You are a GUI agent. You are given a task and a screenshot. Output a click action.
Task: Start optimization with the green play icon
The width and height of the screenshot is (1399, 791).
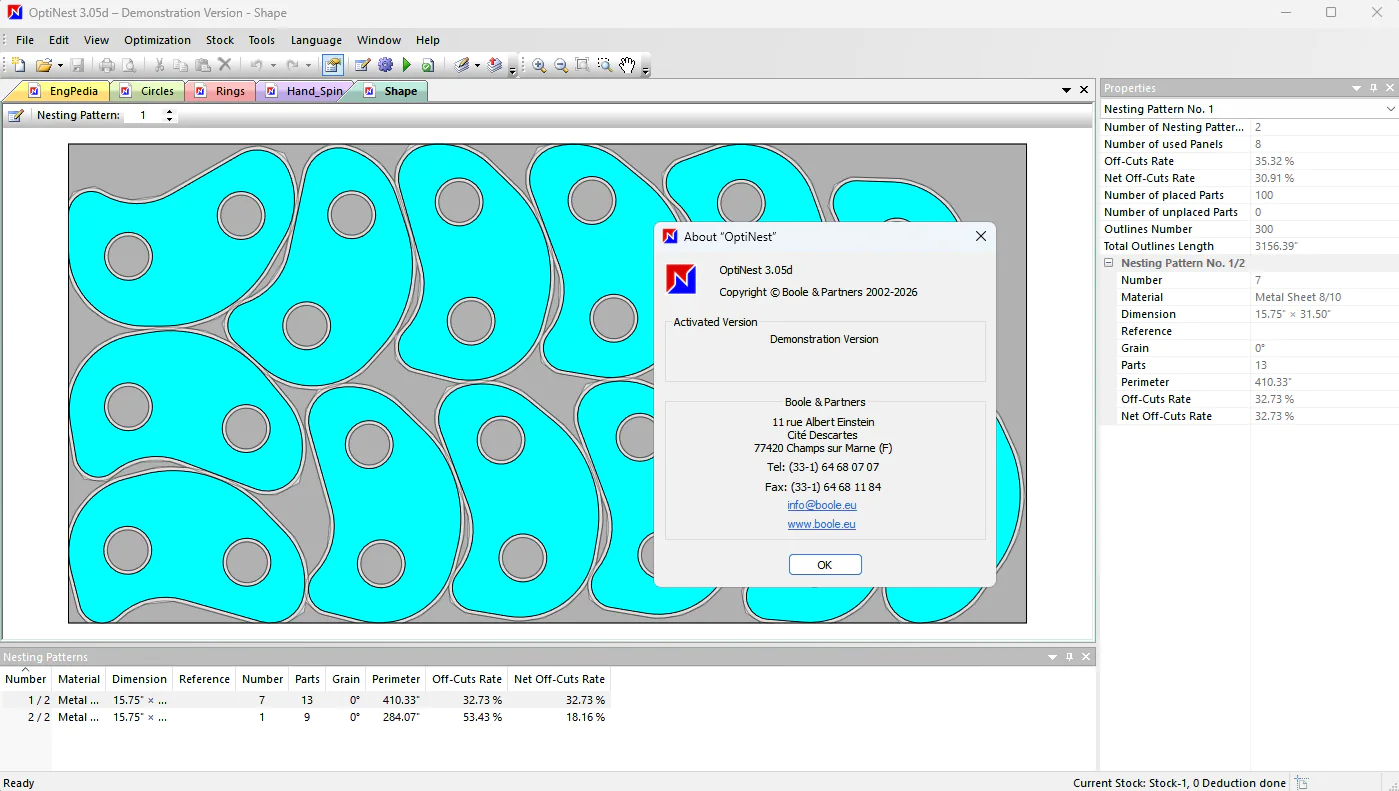[407, 65]
